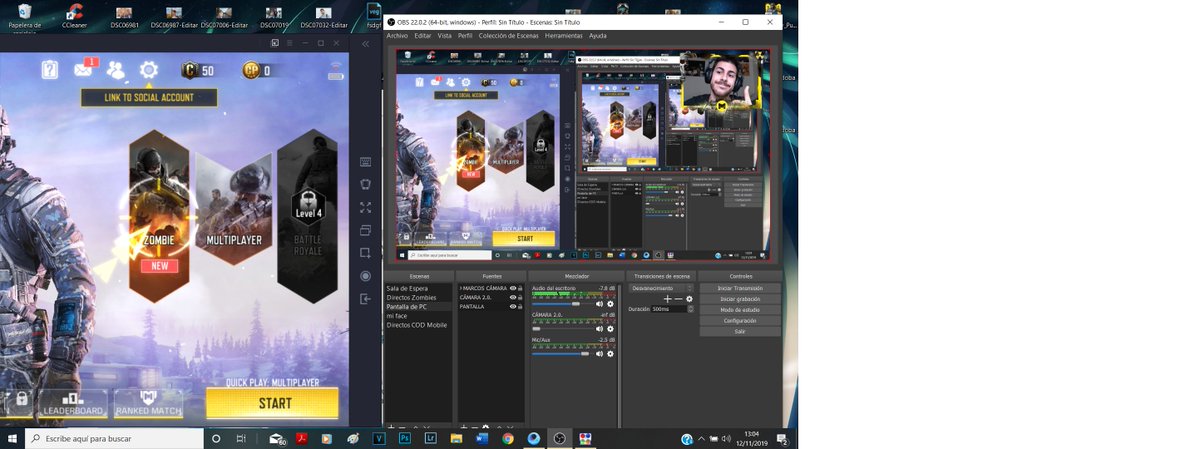Open the game mail inbox icon
The height and width of the screenshot is (449, 1200).
point(83,70)
